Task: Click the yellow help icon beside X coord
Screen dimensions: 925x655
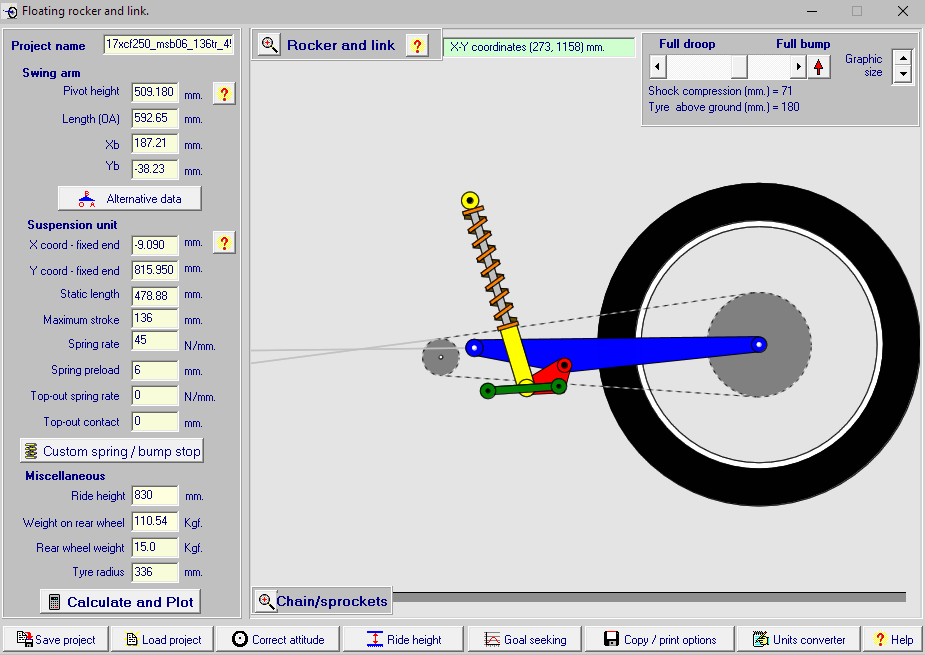Action: click(224, 242)
